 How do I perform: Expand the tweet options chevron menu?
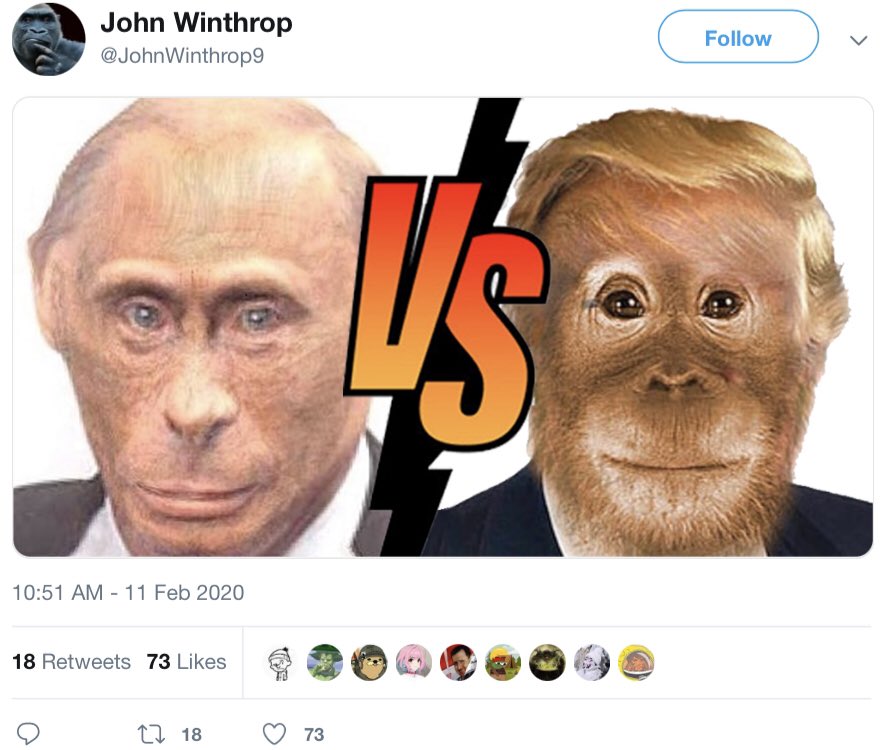pyautogui.click(x=858, y=41)
